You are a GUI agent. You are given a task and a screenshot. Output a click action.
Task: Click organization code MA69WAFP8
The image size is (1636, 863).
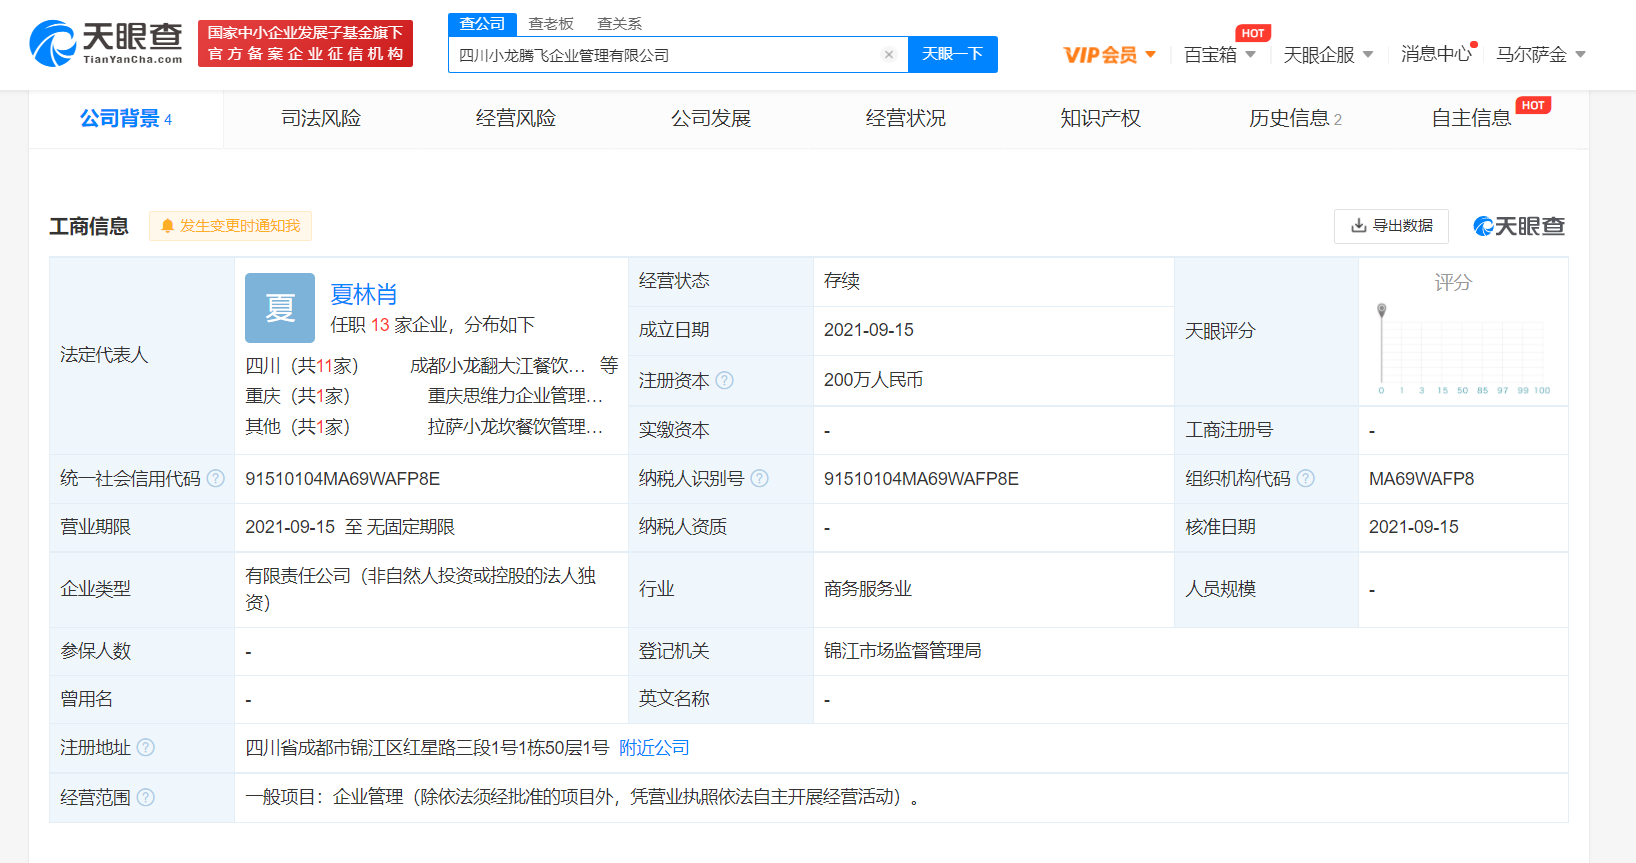coord(1421,478)
